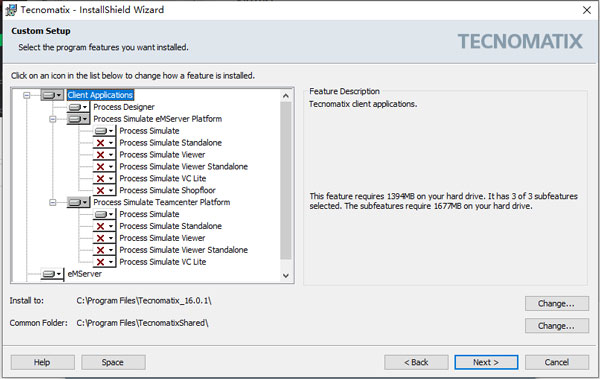Viewport: 600px width, 379px height.
Task: Select Process Simulate eMServer Platform label
Action: point(158,119)
